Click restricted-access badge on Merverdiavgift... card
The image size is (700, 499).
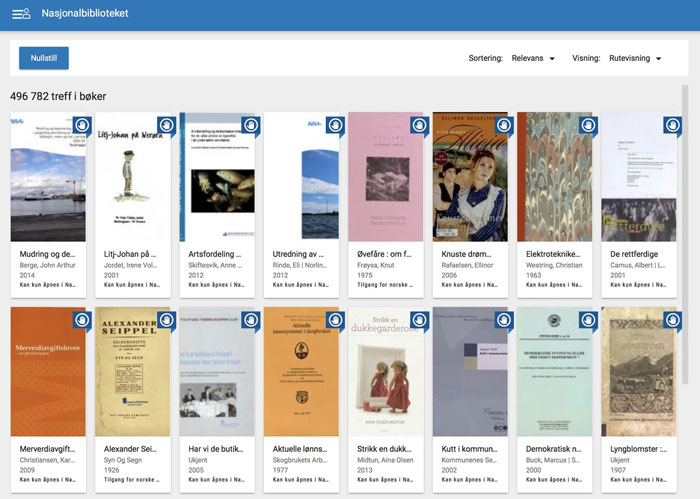tap(82, 321)
